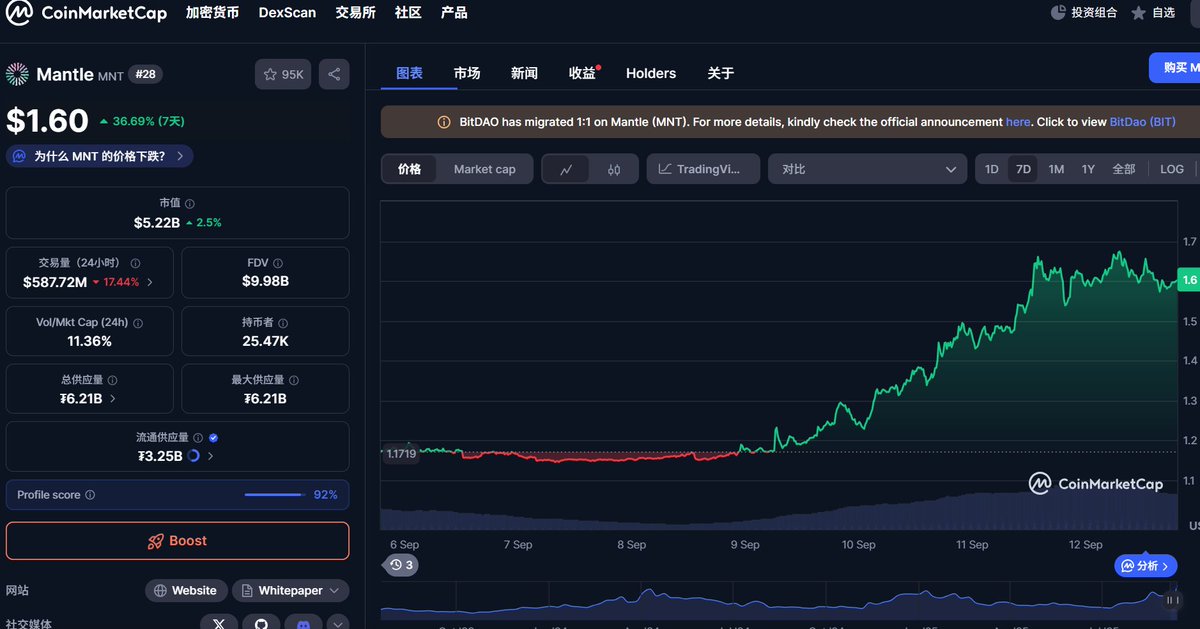Click info icon next to Vol/Mkt Cap (24h)
This screenshot has height=629, width=1200.
click(x=138, y=323)
